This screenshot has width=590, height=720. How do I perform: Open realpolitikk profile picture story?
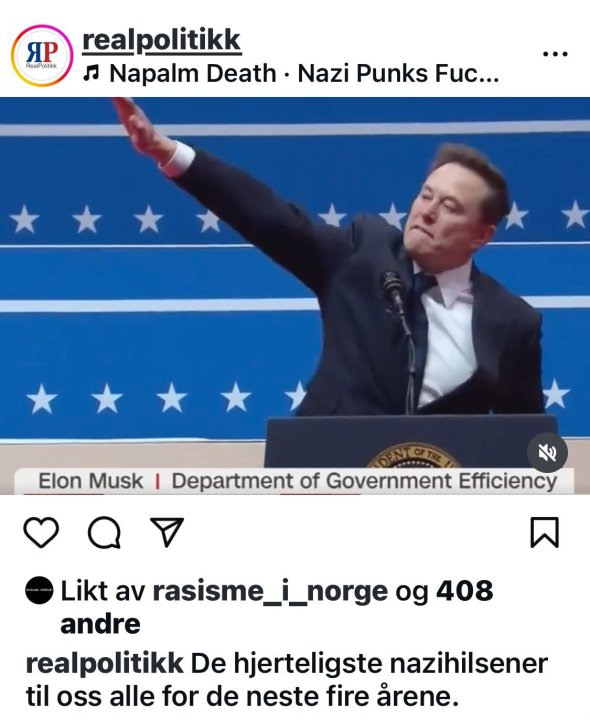(x=42, y=56)
